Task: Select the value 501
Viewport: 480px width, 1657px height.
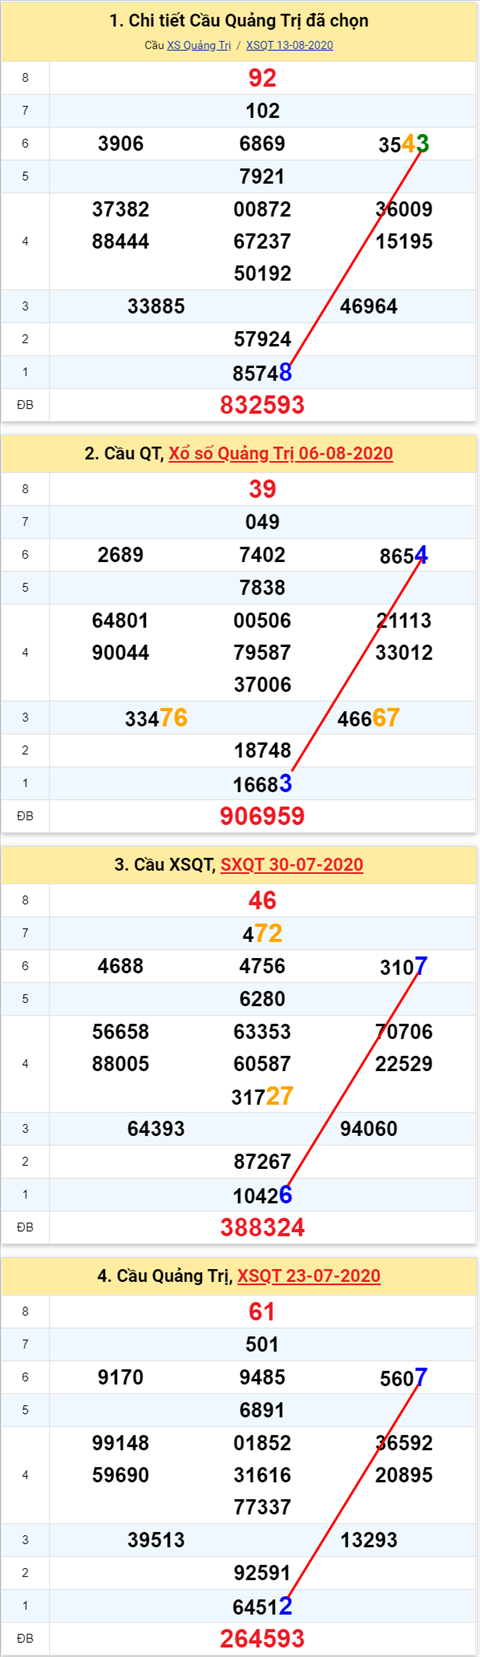Action: [262, 1344]
